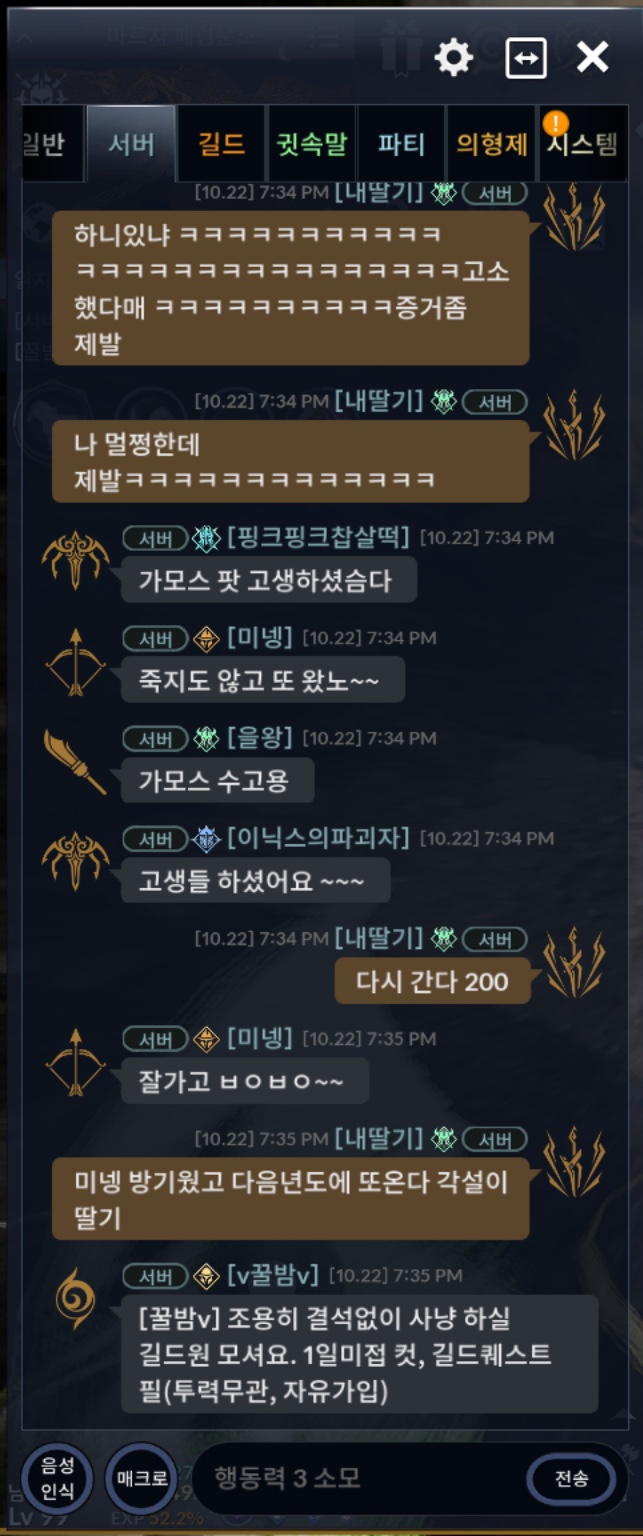This screenshot has width=643, height=1536.
Task: Toggle chat window width arrow icon
Action: [526, 58]
